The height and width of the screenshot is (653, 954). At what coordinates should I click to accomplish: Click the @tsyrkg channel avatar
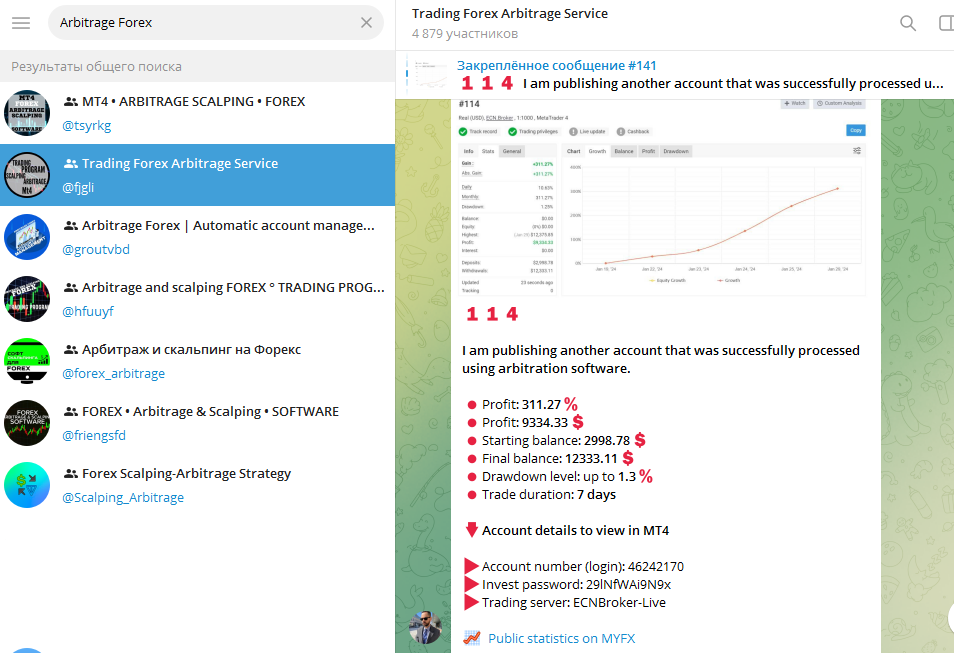27,113
